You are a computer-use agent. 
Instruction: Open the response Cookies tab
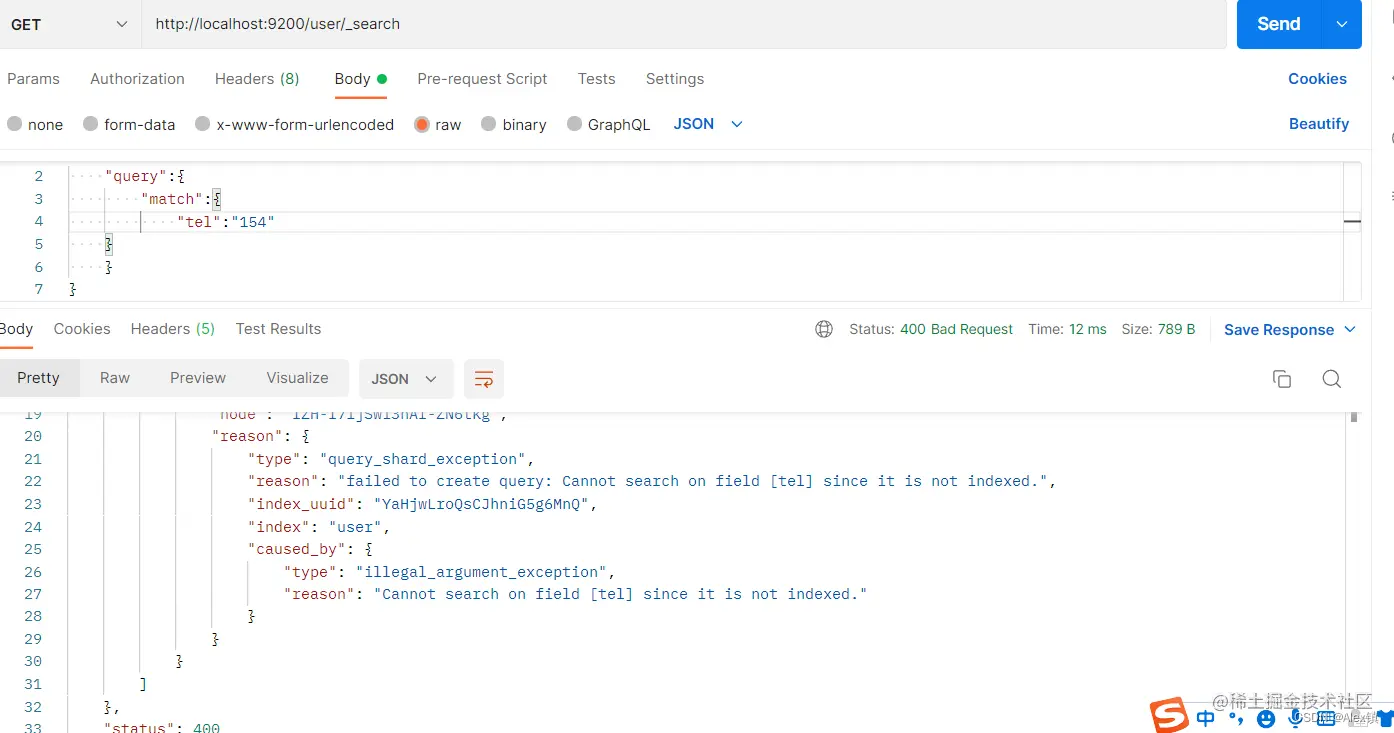pos(82,329)
